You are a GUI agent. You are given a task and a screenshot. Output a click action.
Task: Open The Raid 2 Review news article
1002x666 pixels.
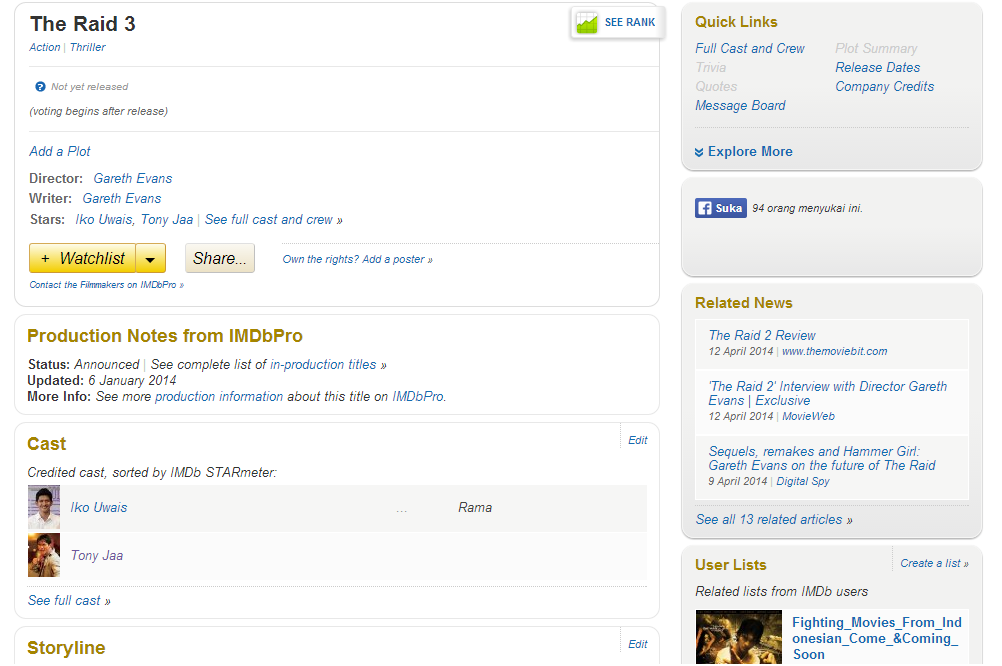pos(762,336)
